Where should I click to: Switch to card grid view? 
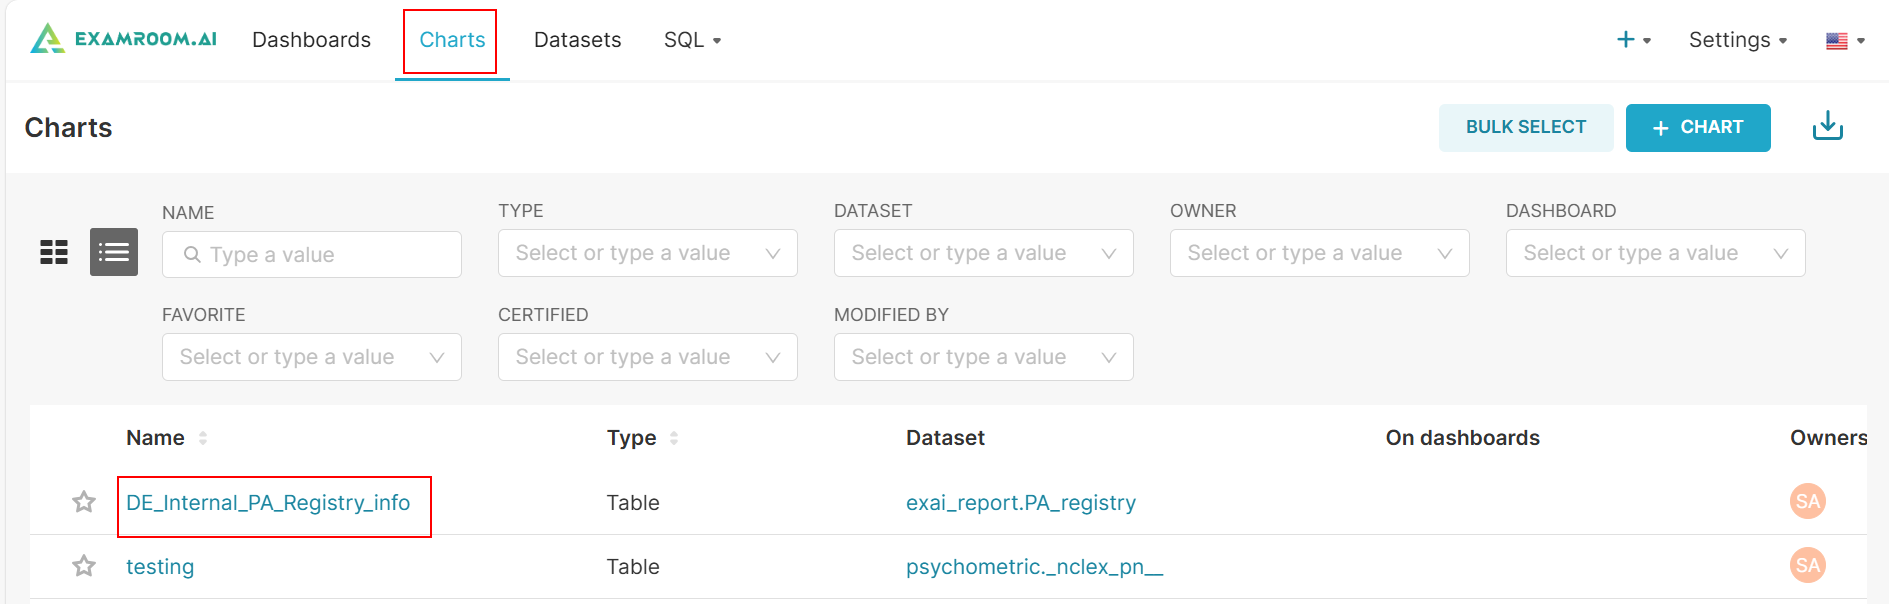[x=54, y=252]
